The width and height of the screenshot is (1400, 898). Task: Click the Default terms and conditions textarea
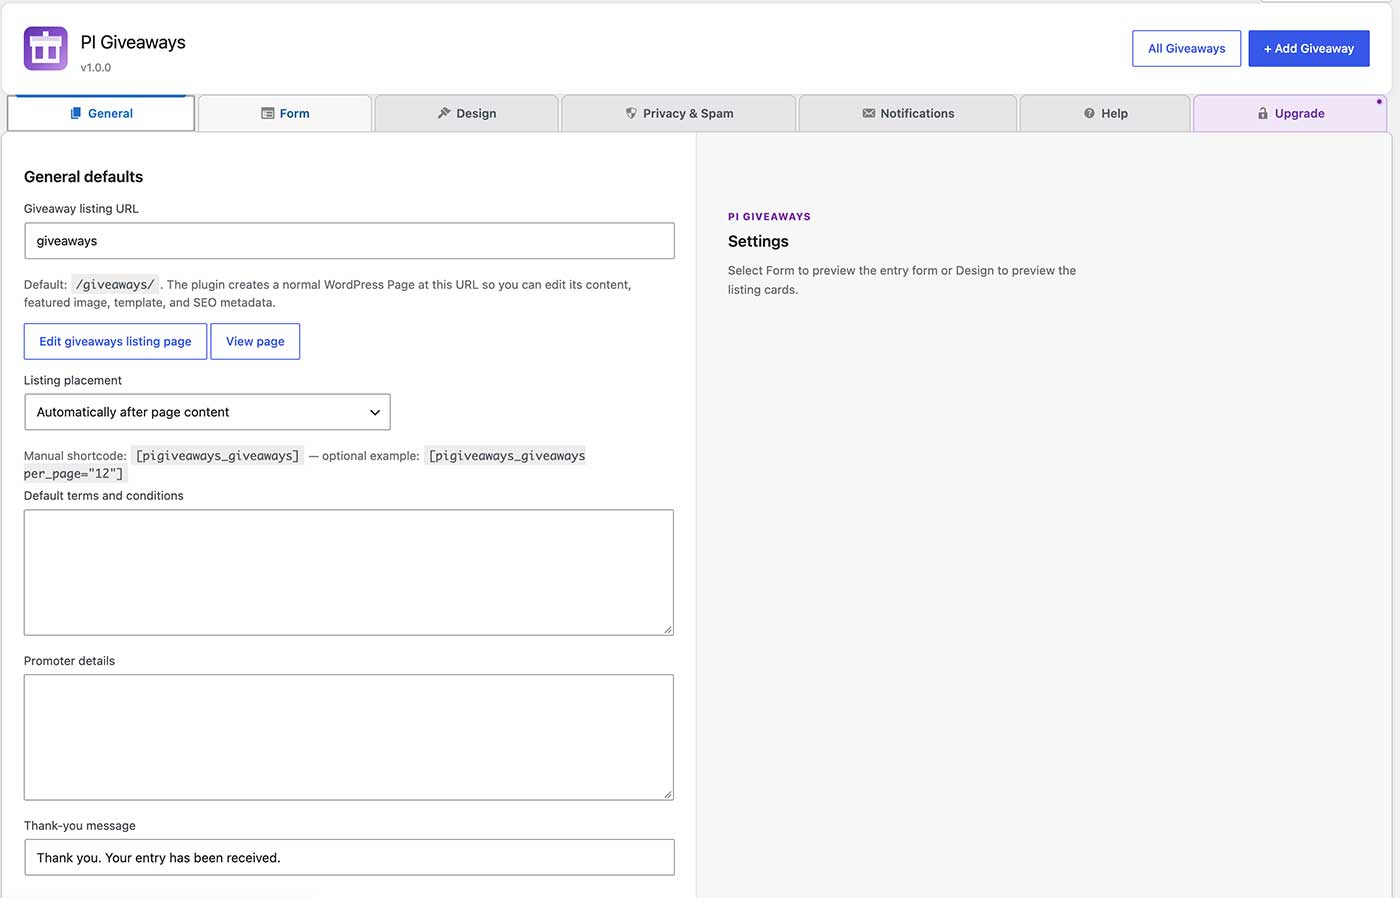coord(349,572)
